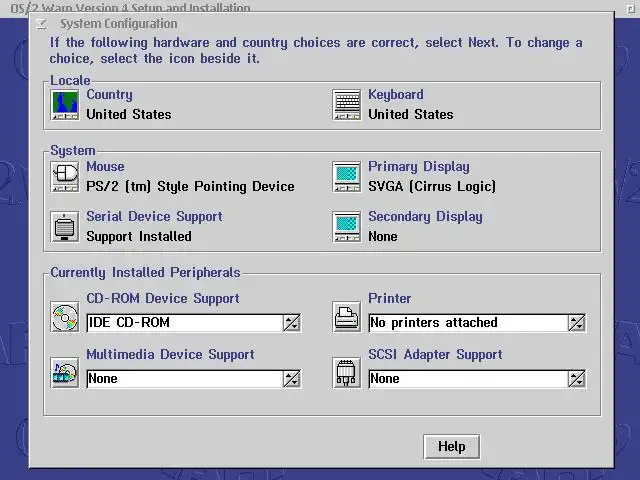Click the Multimedia Device Support None field

[184, 379]
